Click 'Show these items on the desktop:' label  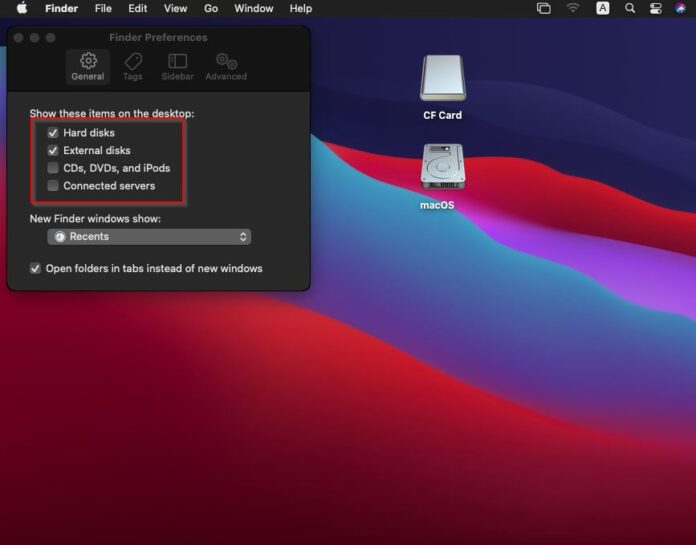click(x=112, y=114)
